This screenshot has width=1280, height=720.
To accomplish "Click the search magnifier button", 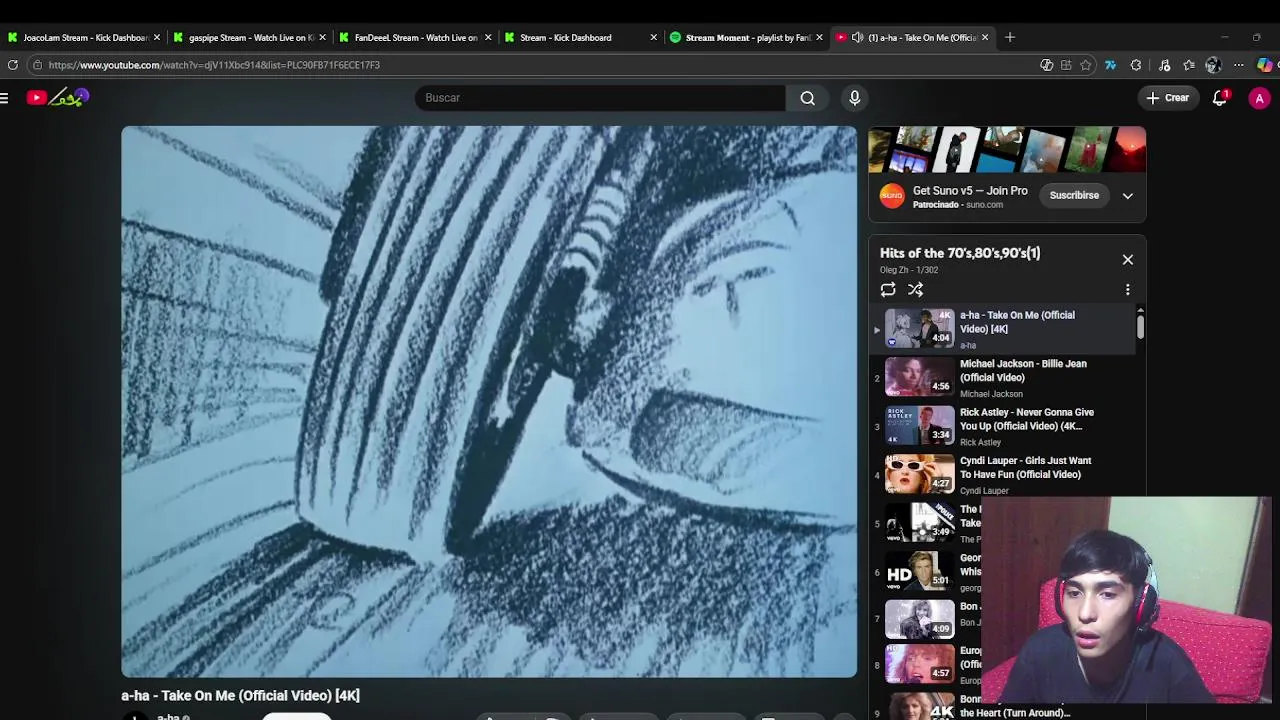I will [807, 98].
